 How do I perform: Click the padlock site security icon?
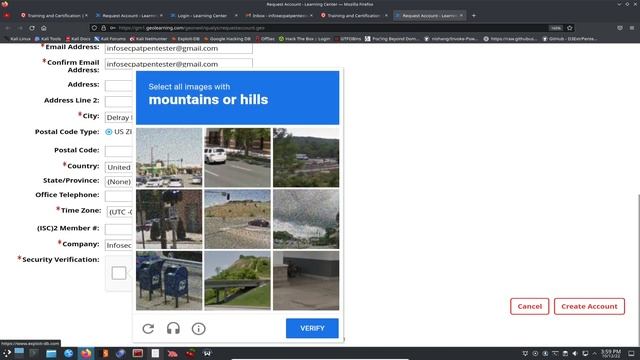pos(103,28)
